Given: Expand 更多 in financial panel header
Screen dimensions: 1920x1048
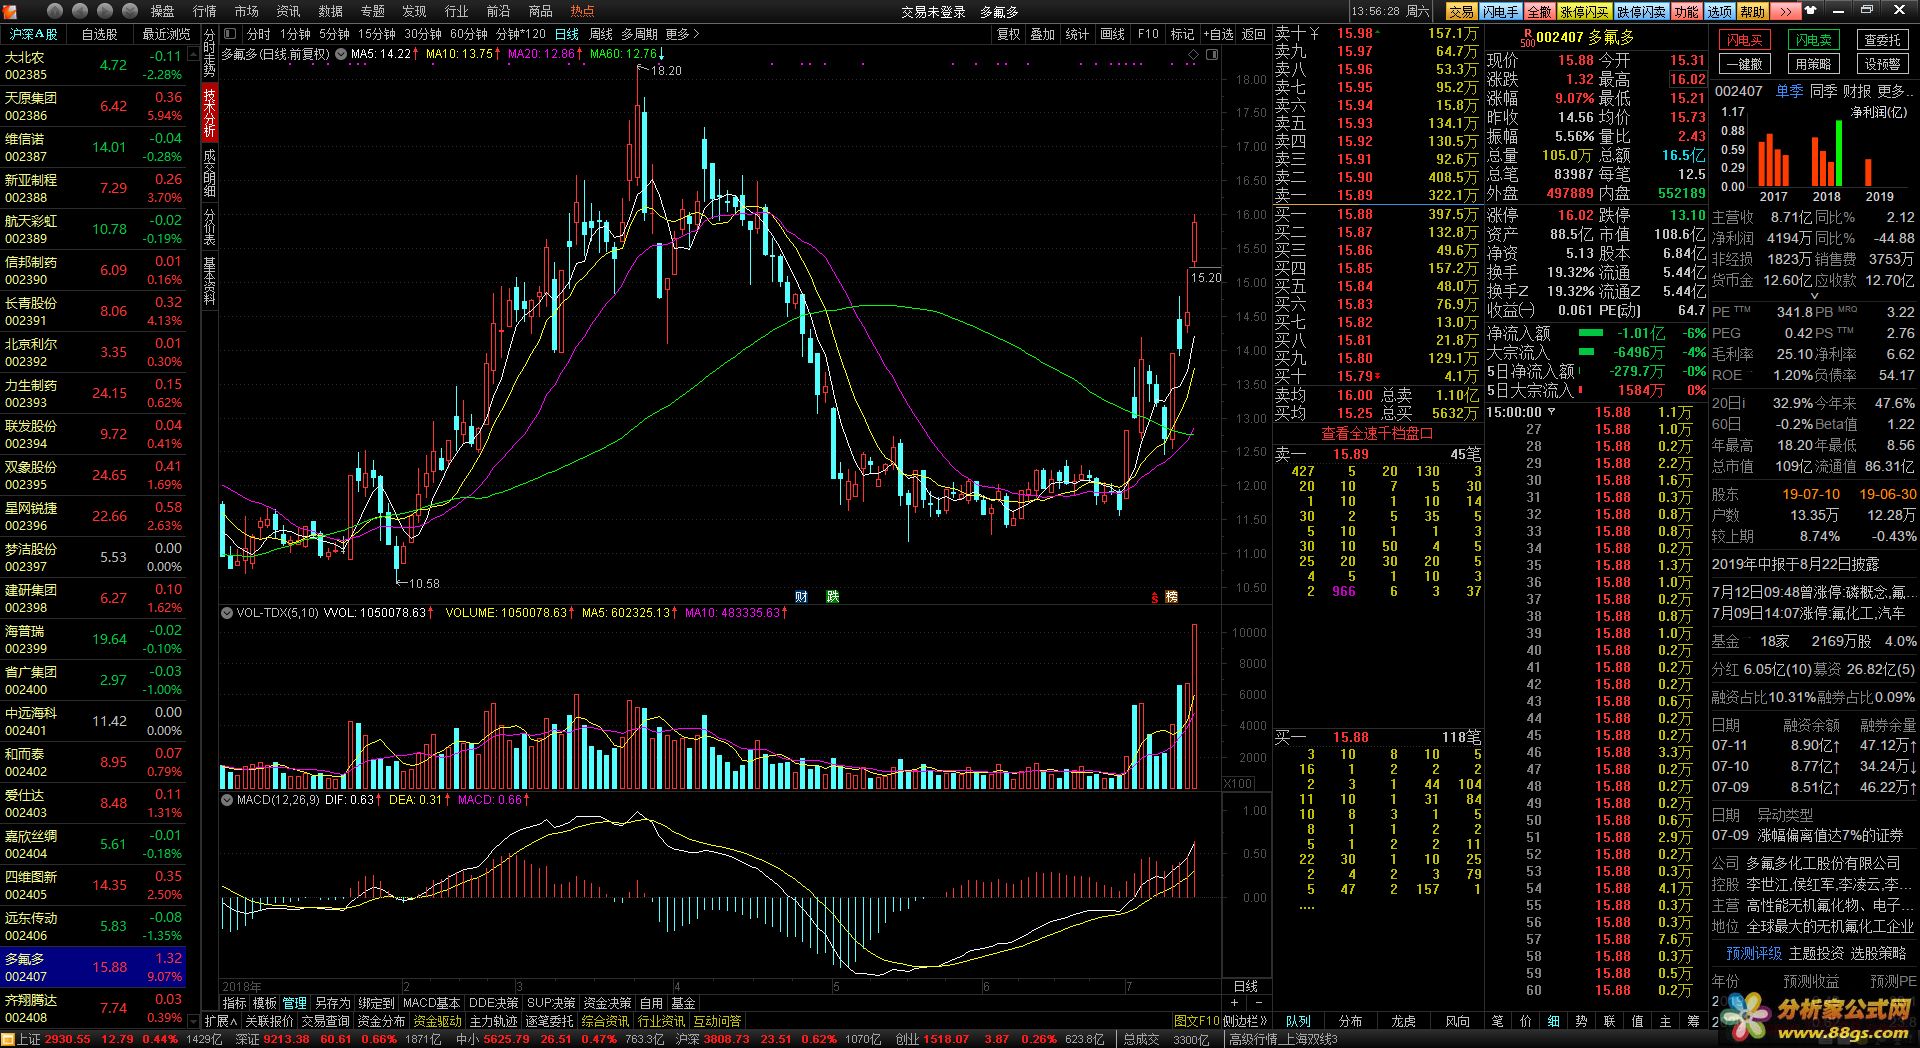Looking at the screenshot, I should point(1894,91).
